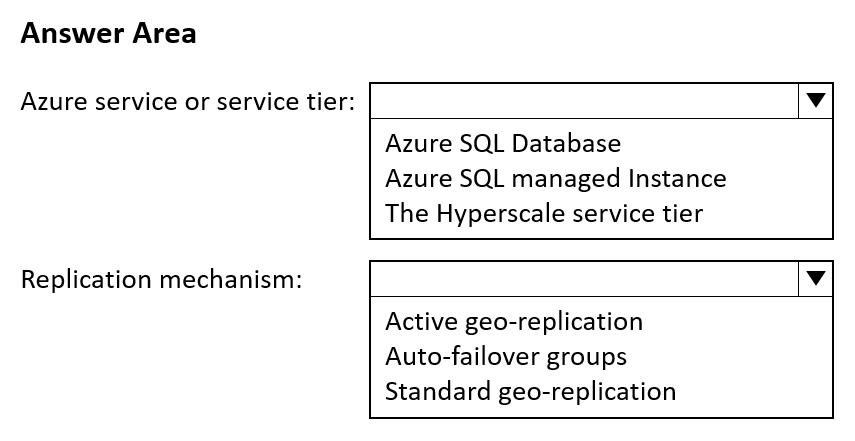Pick the SQL Database entry in service list
The image size is (855, 441).
click(x=503, y=143)
